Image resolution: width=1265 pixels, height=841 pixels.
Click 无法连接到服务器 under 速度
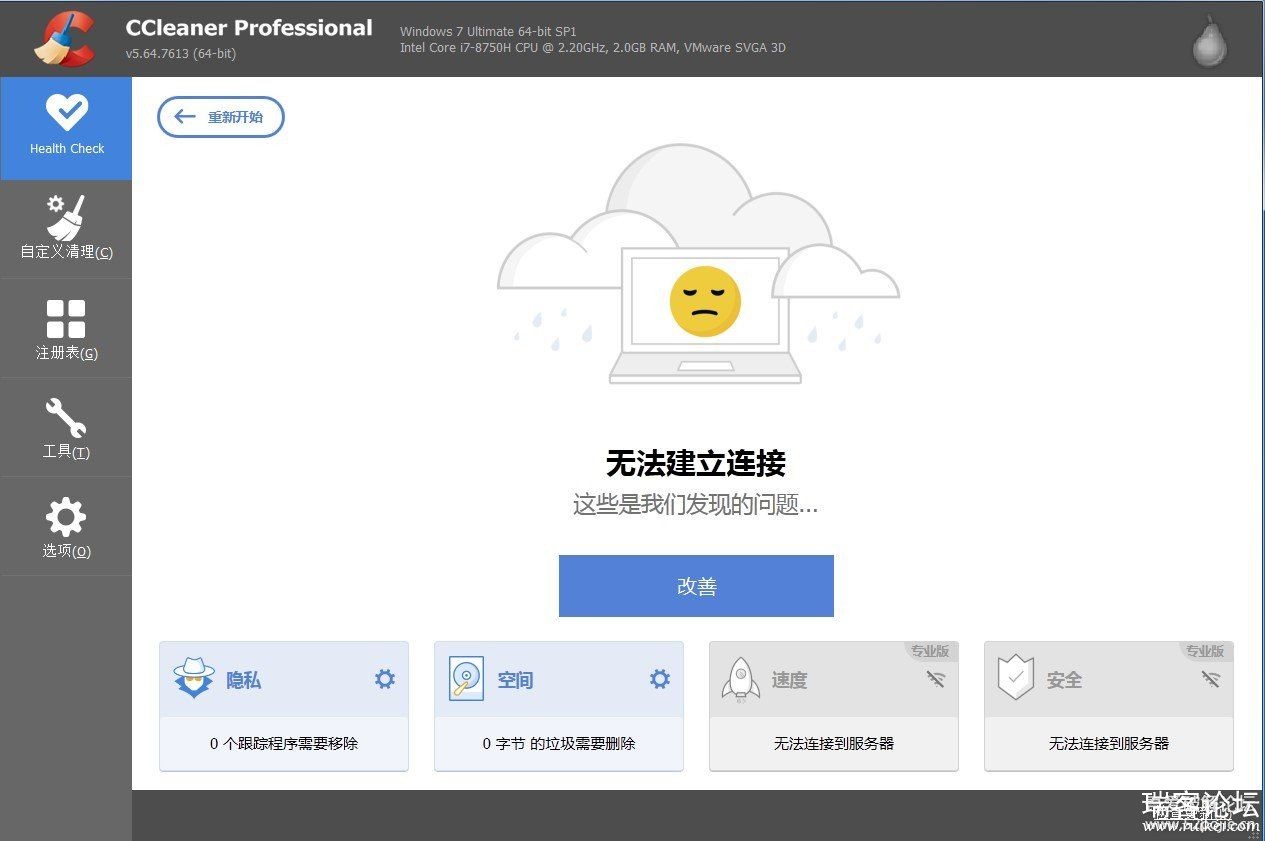pos(834,744)
